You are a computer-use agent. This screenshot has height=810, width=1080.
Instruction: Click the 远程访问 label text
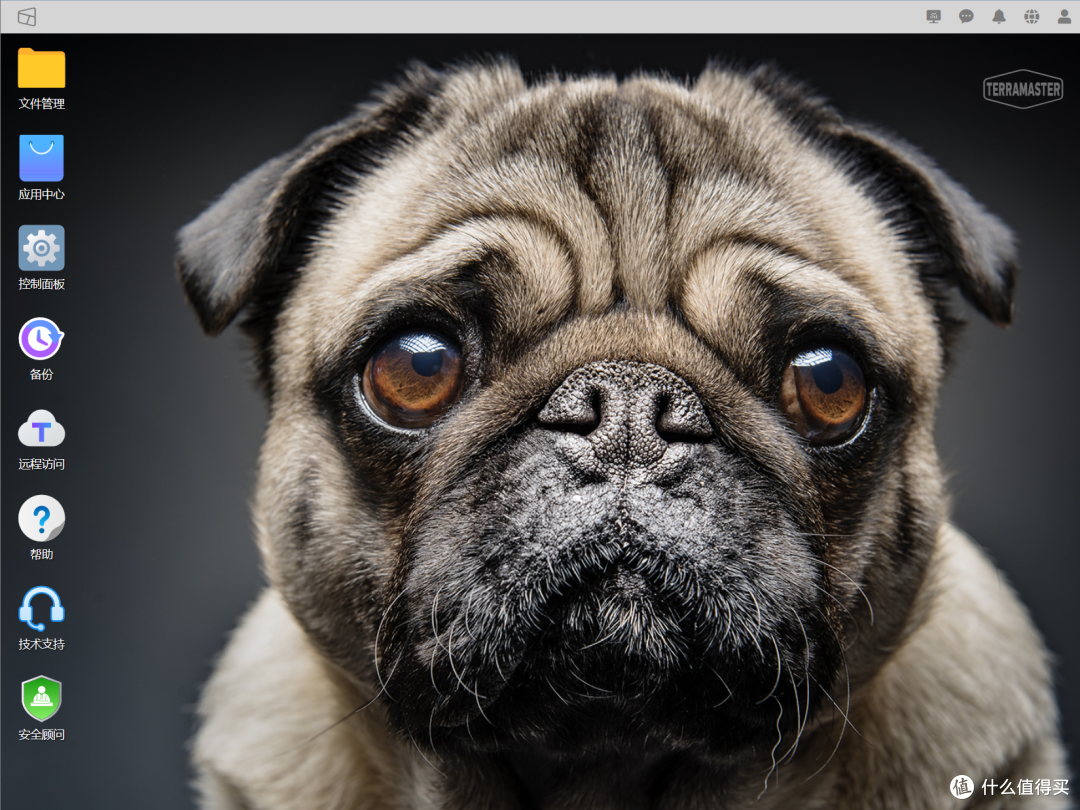41,464
